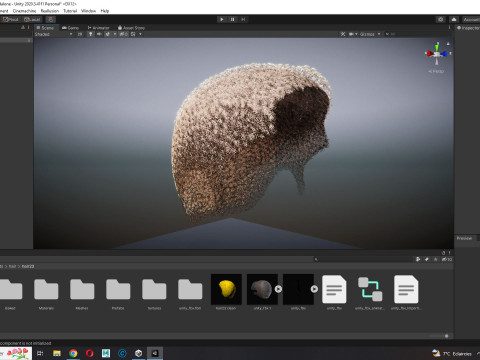The image size is (480, 360).
Task: Open the cloud services icon
Action: [454, 19]
